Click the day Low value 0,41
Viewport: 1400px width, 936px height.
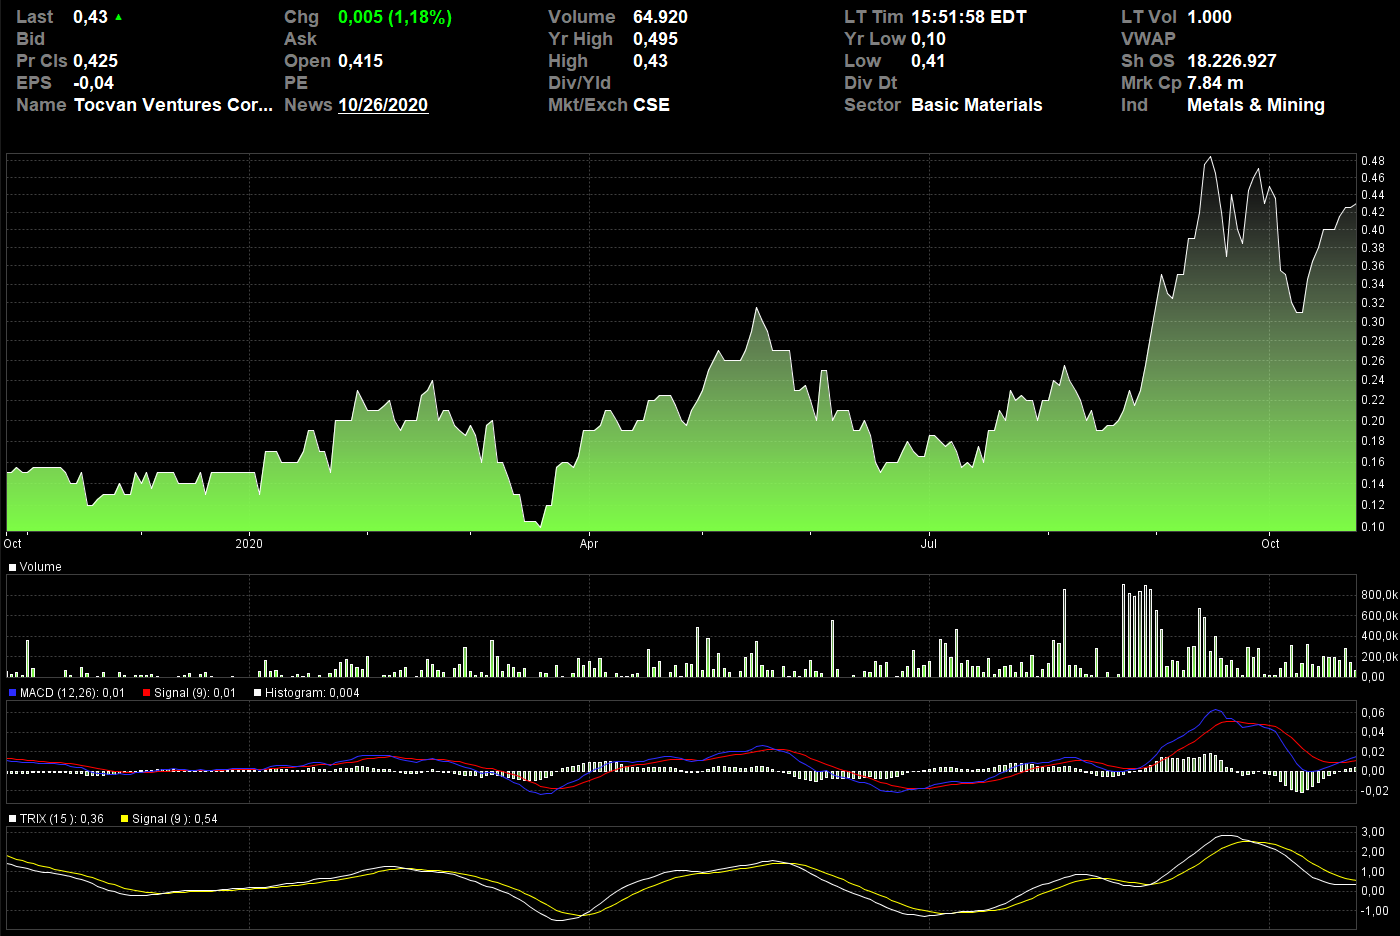(x=928, y=61)
